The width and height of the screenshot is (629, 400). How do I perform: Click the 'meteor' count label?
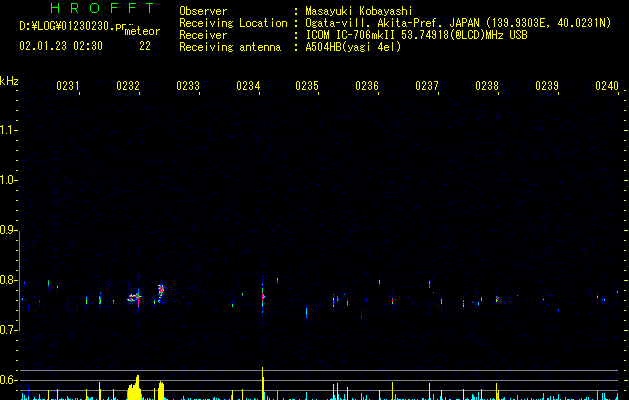click(x=142, y=31)
